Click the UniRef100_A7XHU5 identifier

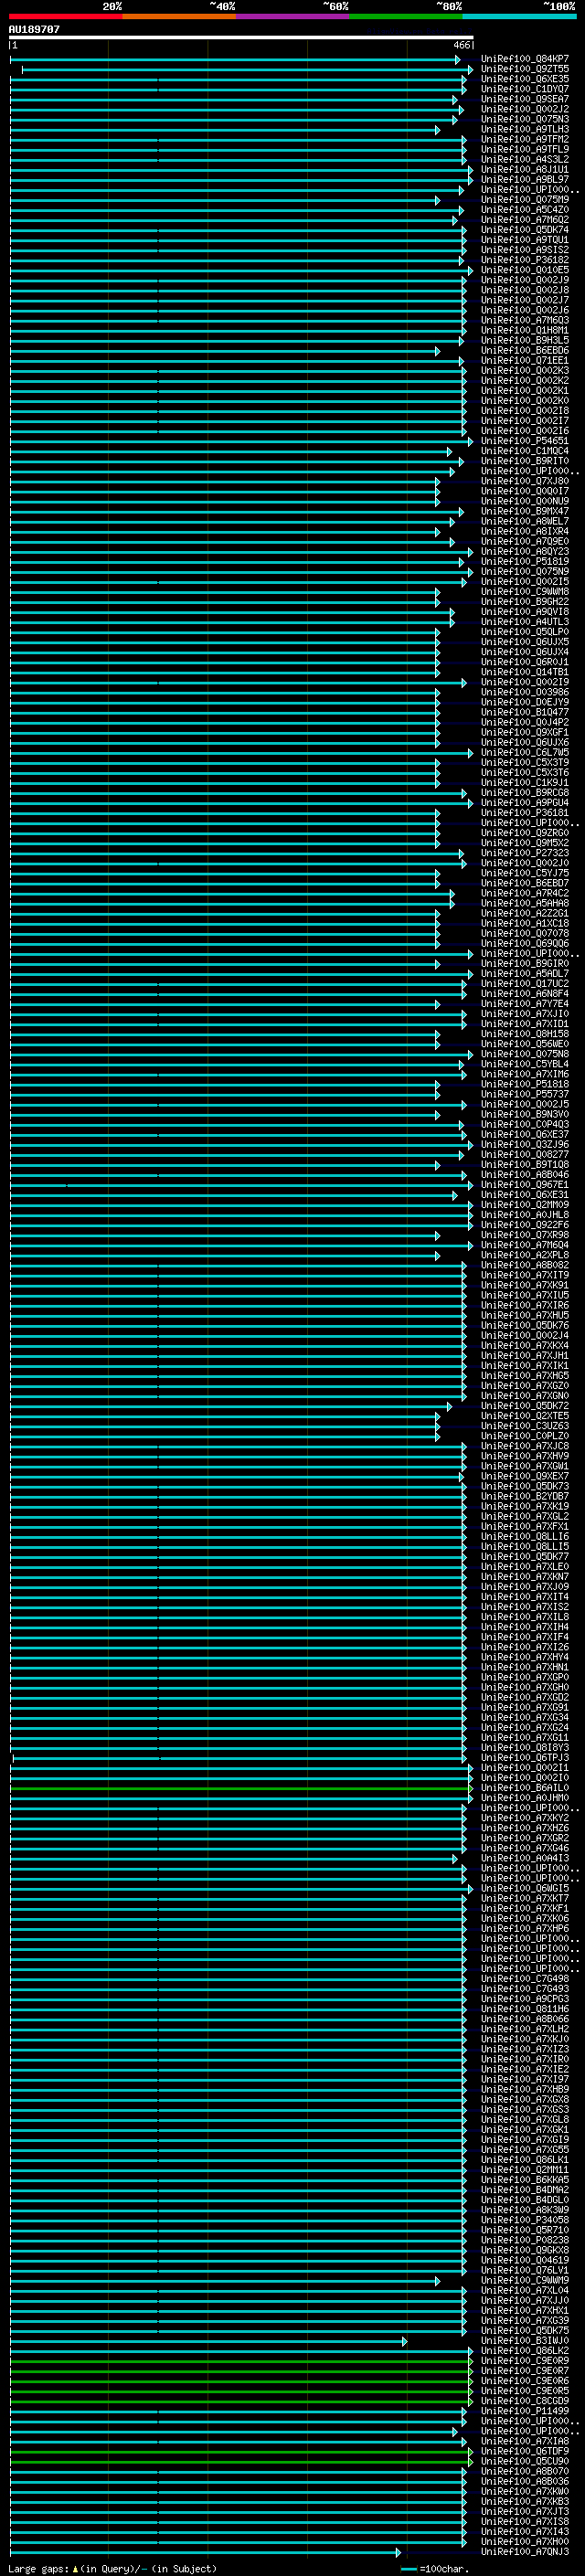[x=525, y=1315]
